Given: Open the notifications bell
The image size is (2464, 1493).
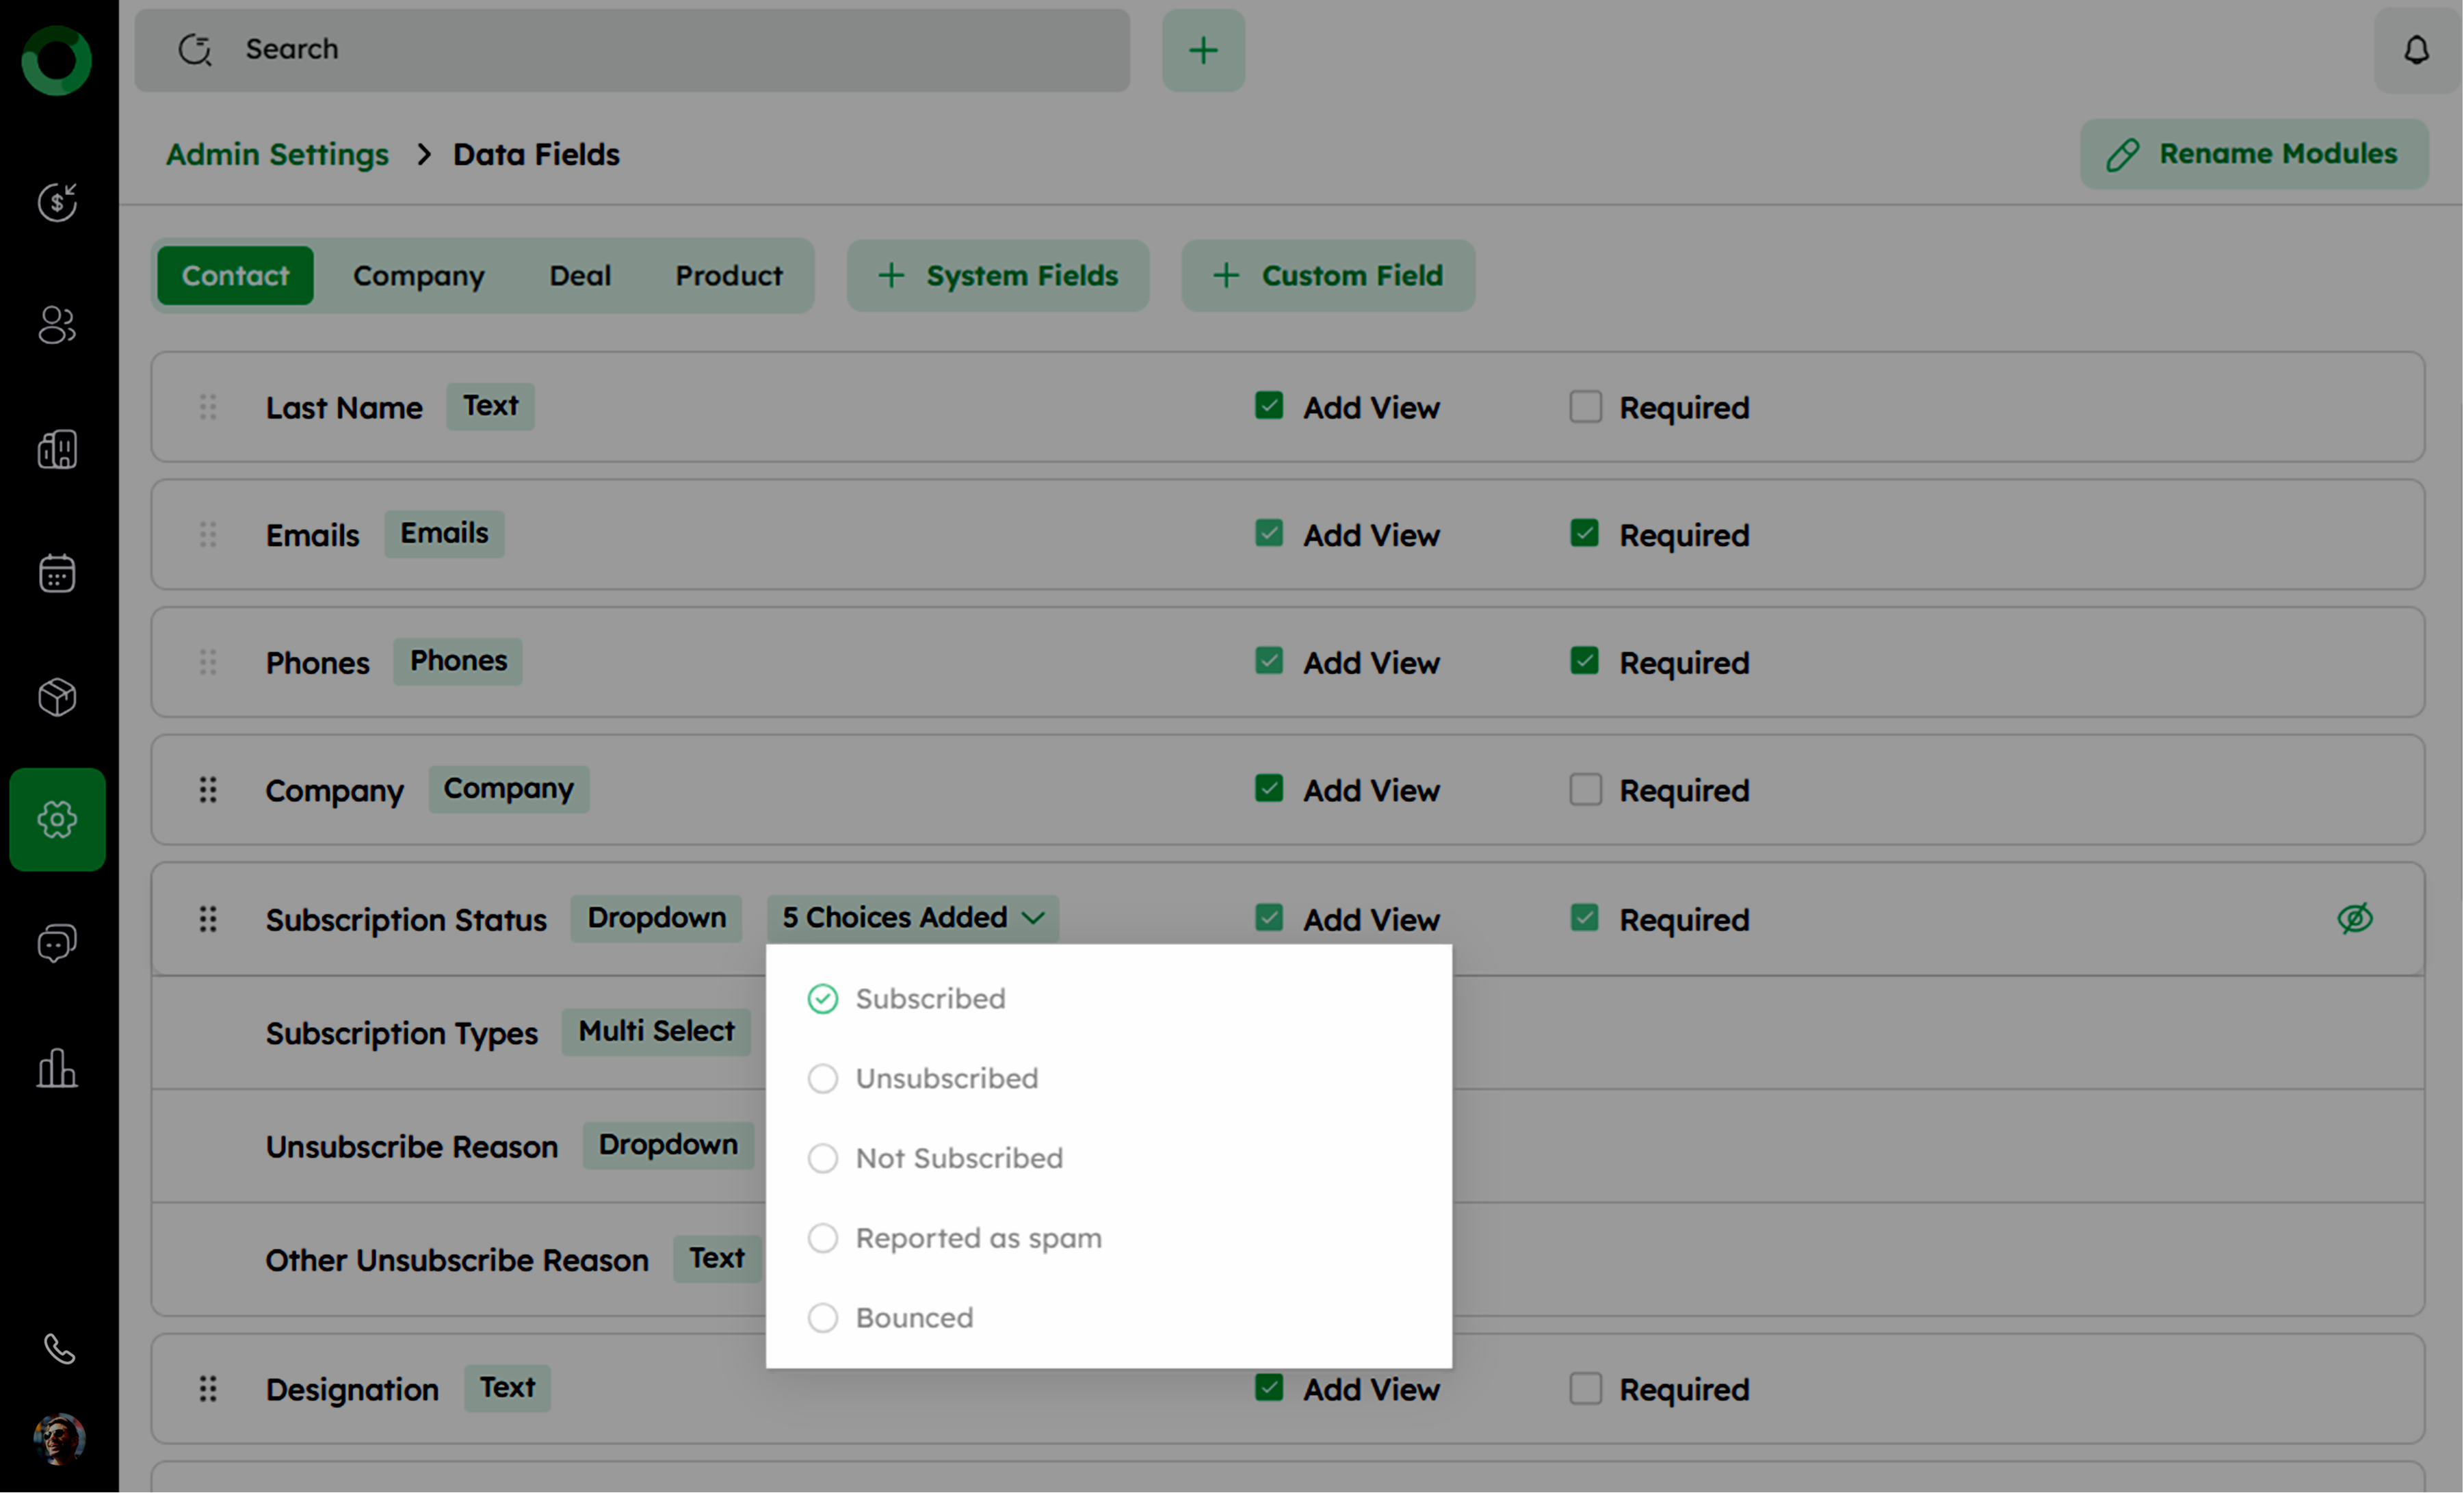Looking at the screenshot, I should tap(2416, 50).
